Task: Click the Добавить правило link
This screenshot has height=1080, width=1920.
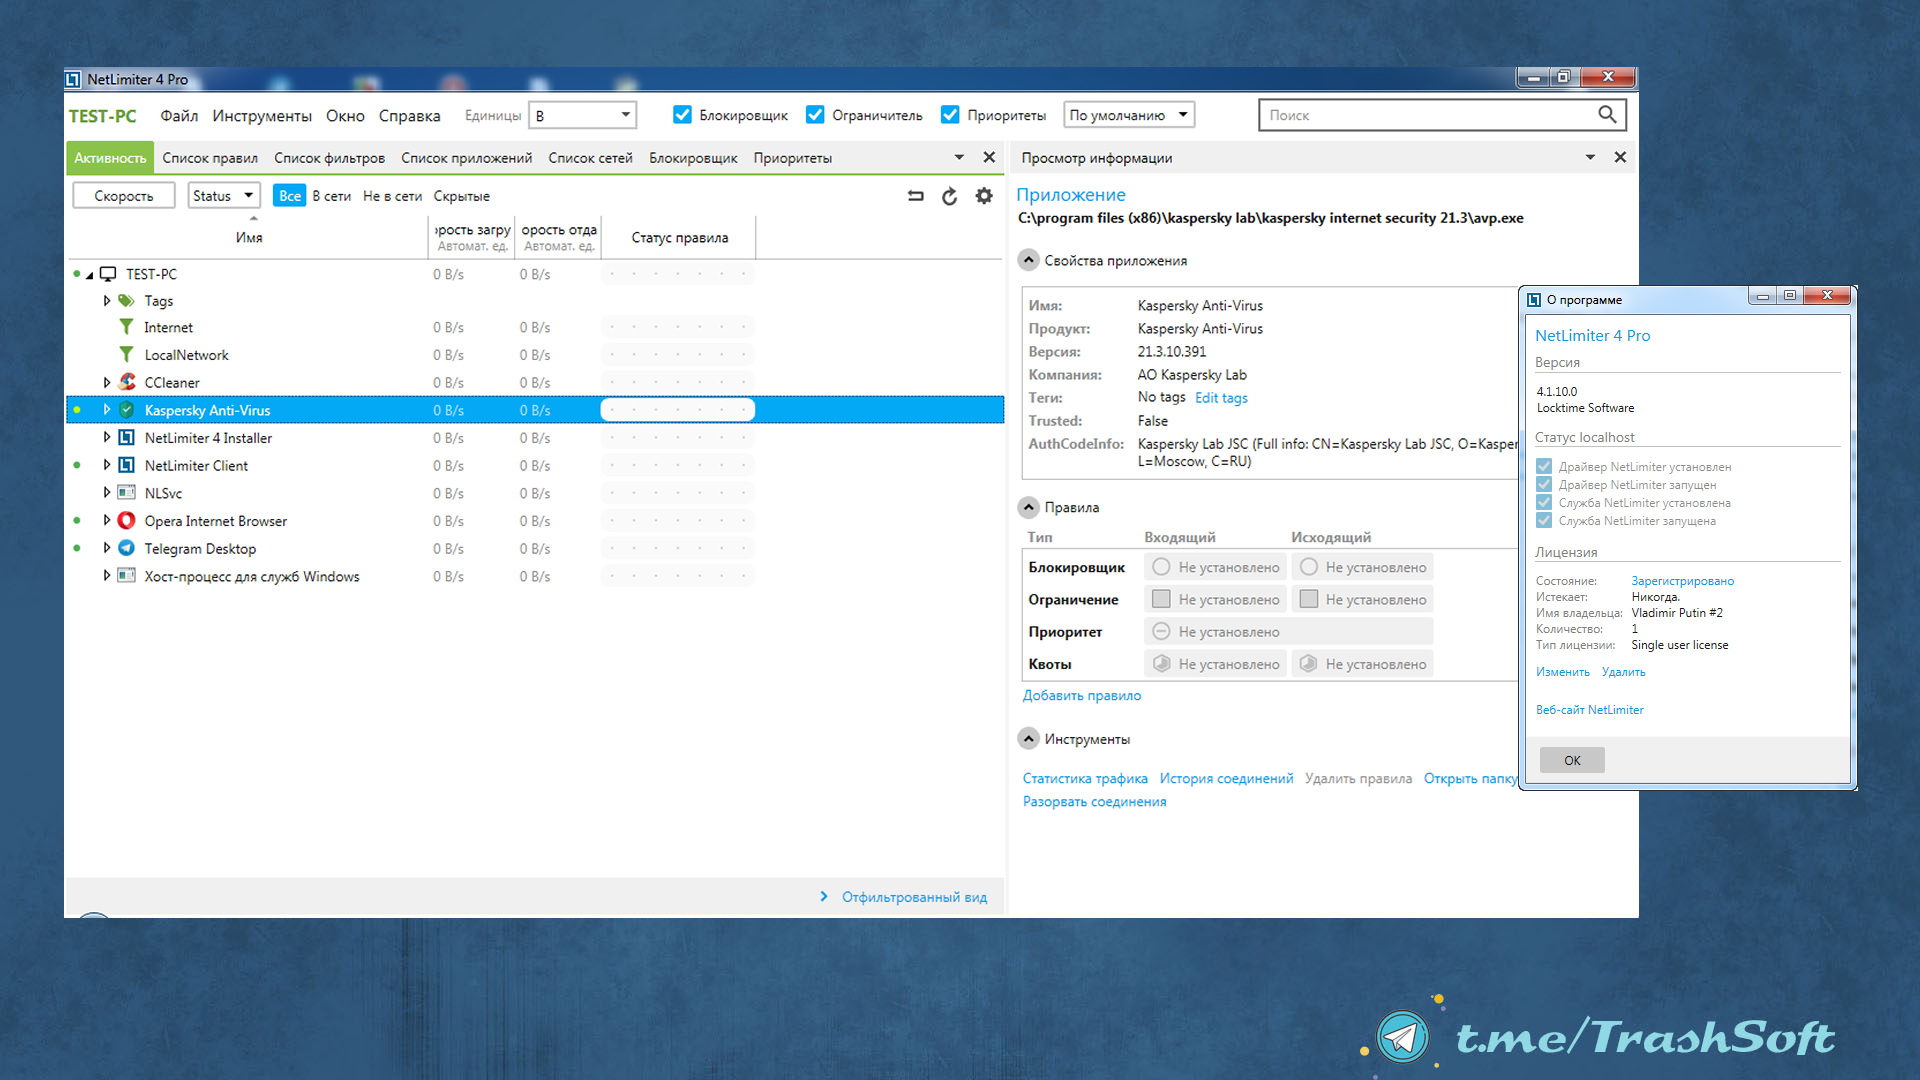Action: pos(1083,695)
